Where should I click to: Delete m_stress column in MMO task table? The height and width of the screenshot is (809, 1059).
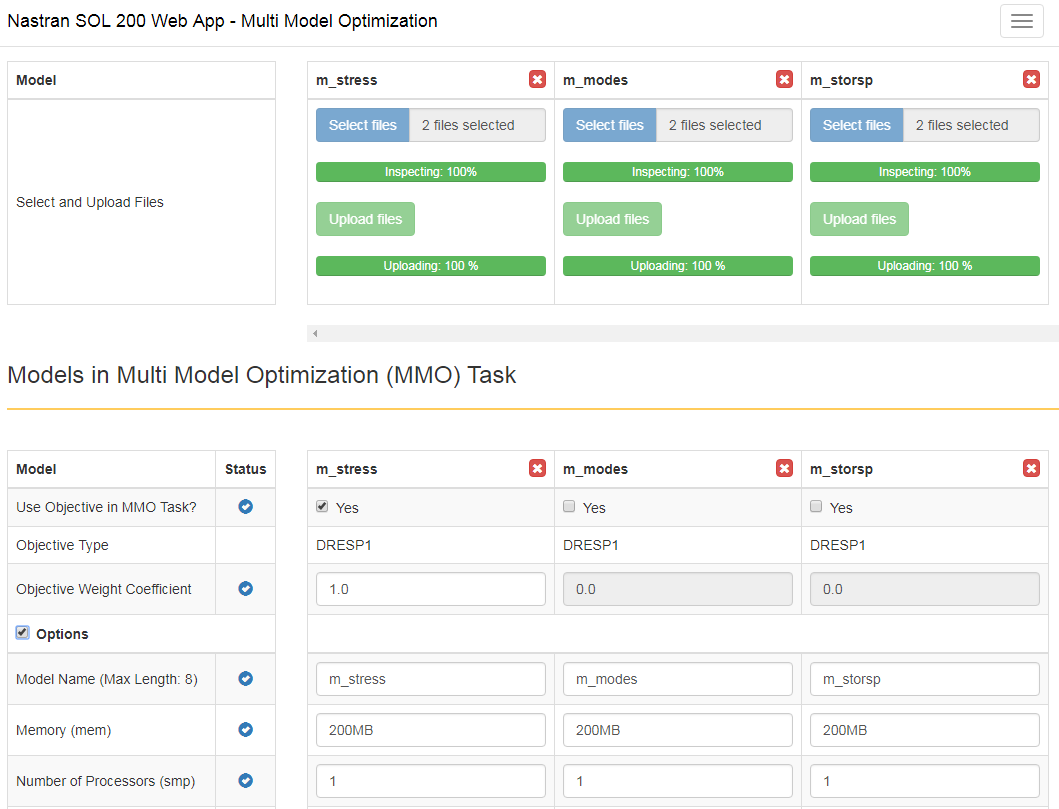(538, 469)
